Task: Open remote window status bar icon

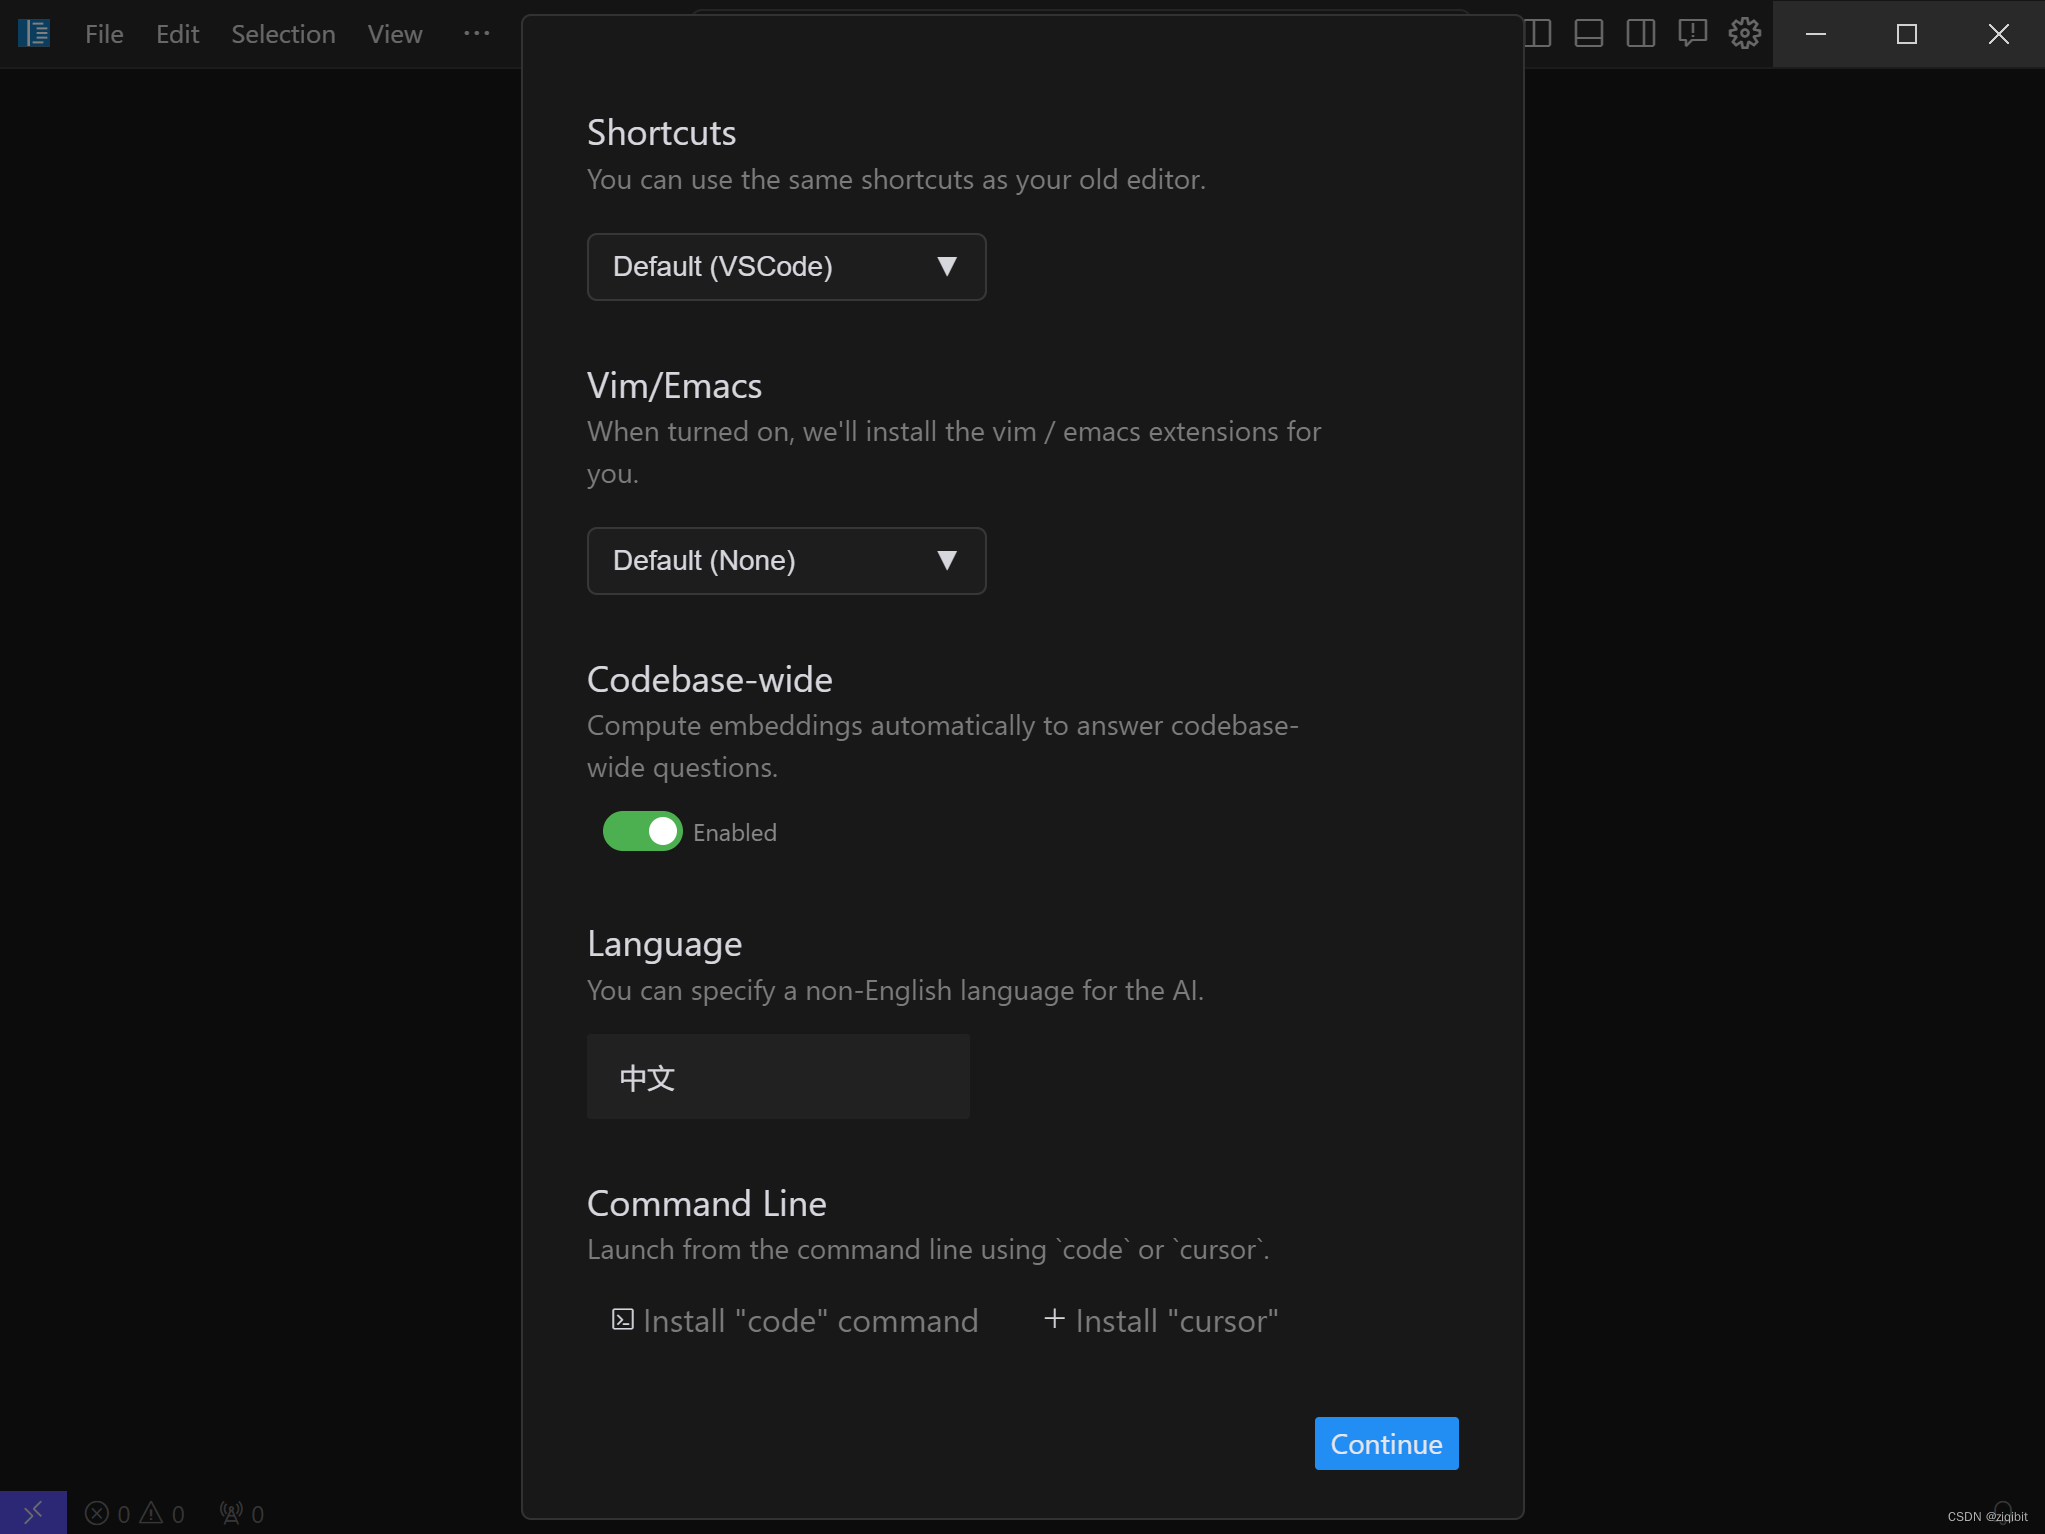Action: coord(33,1512)
